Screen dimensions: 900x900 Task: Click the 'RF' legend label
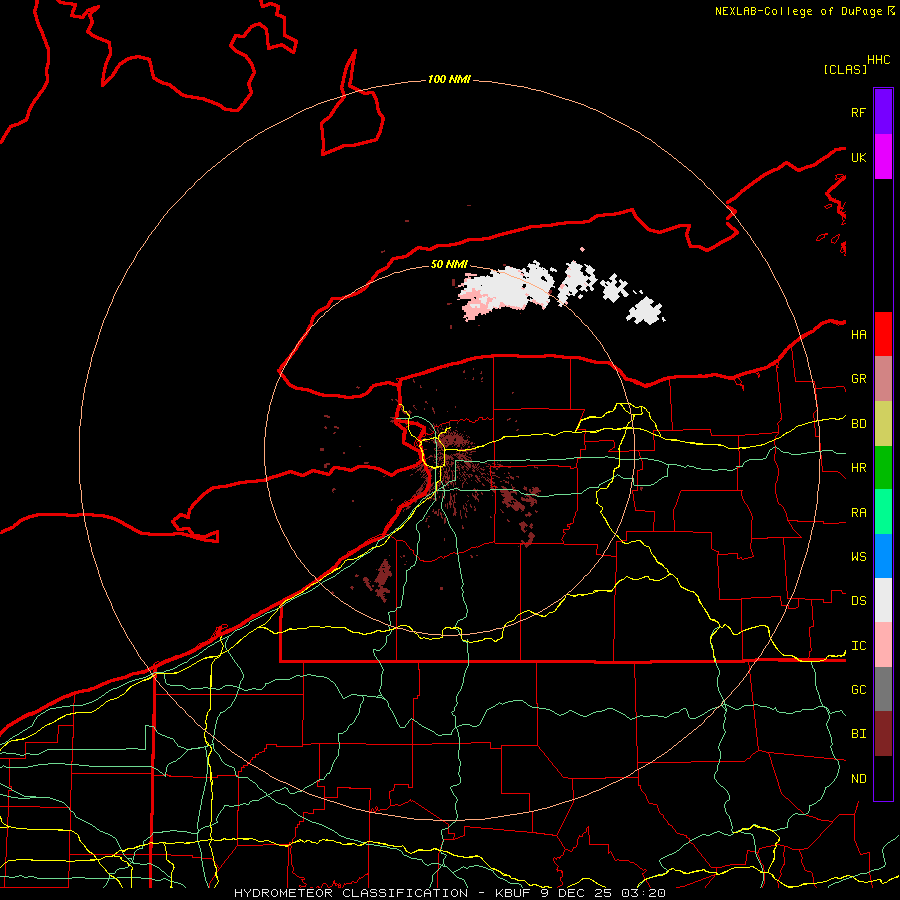click(x=858, y=112)
